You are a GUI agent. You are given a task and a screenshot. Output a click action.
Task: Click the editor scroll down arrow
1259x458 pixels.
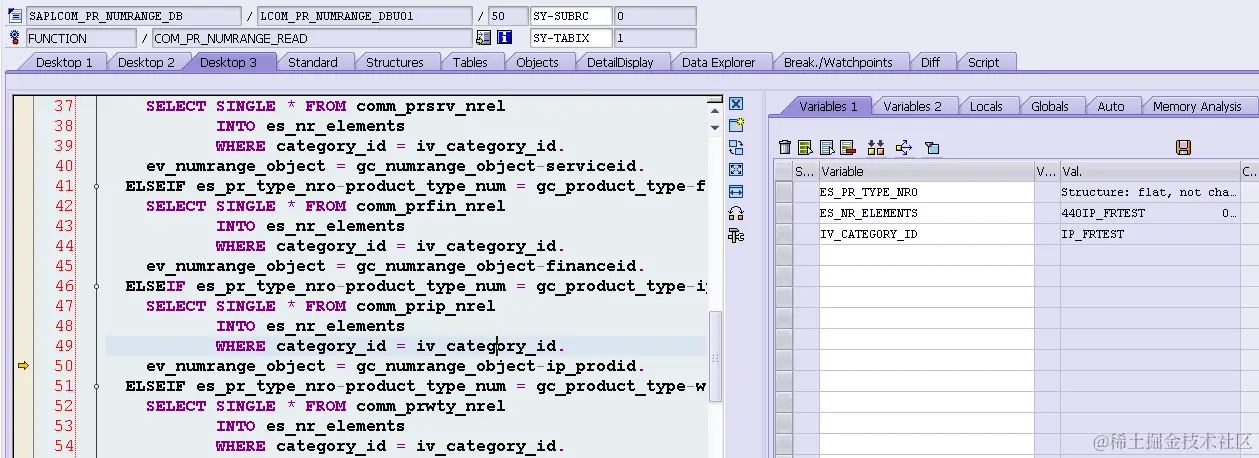715,127
